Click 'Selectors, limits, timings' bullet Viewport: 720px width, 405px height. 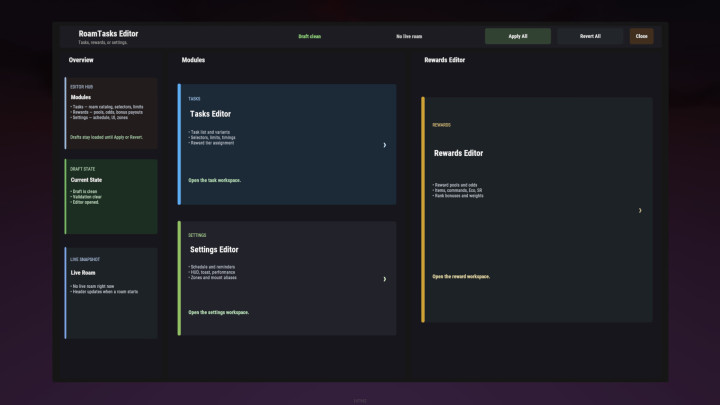[212, 138]
